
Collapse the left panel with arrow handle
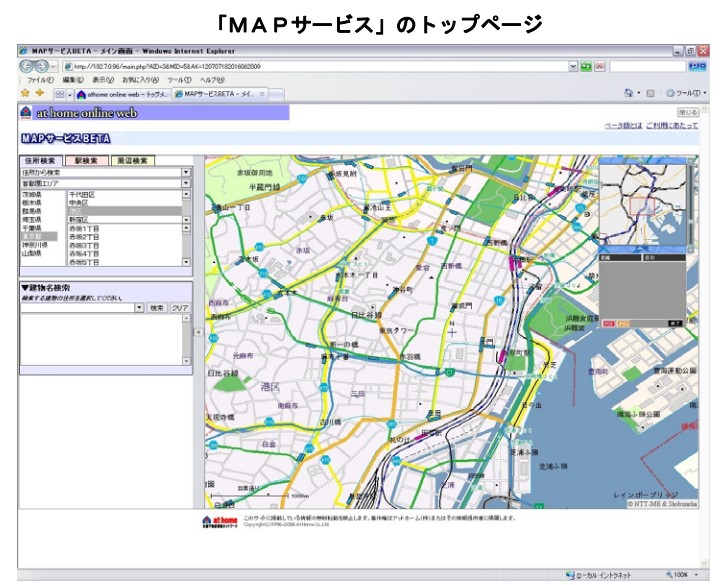click(x=198, y=332)
